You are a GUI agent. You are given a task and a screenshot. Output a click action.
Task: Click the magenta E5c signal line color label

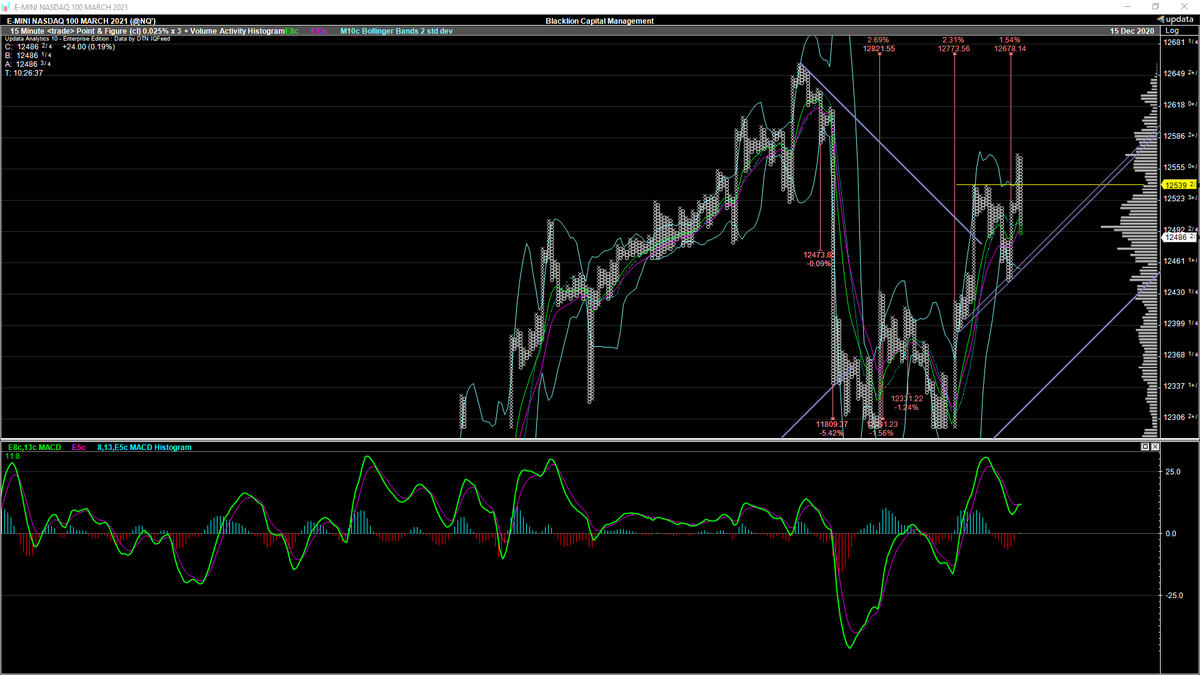tap(78, 447)
